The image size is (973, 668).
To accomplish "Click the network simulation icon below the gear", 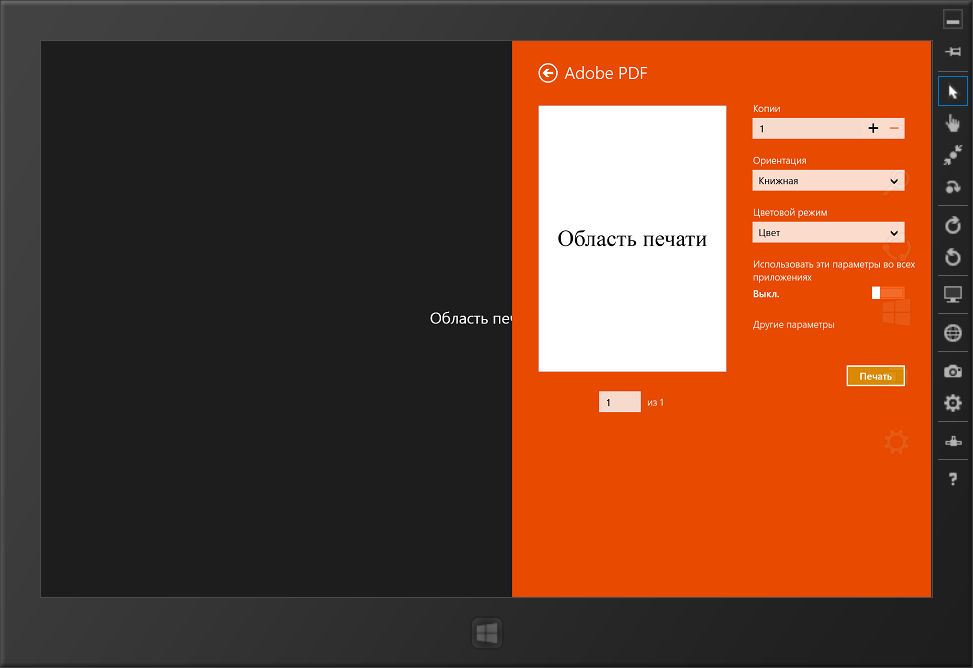I will [x=953, y=441].
